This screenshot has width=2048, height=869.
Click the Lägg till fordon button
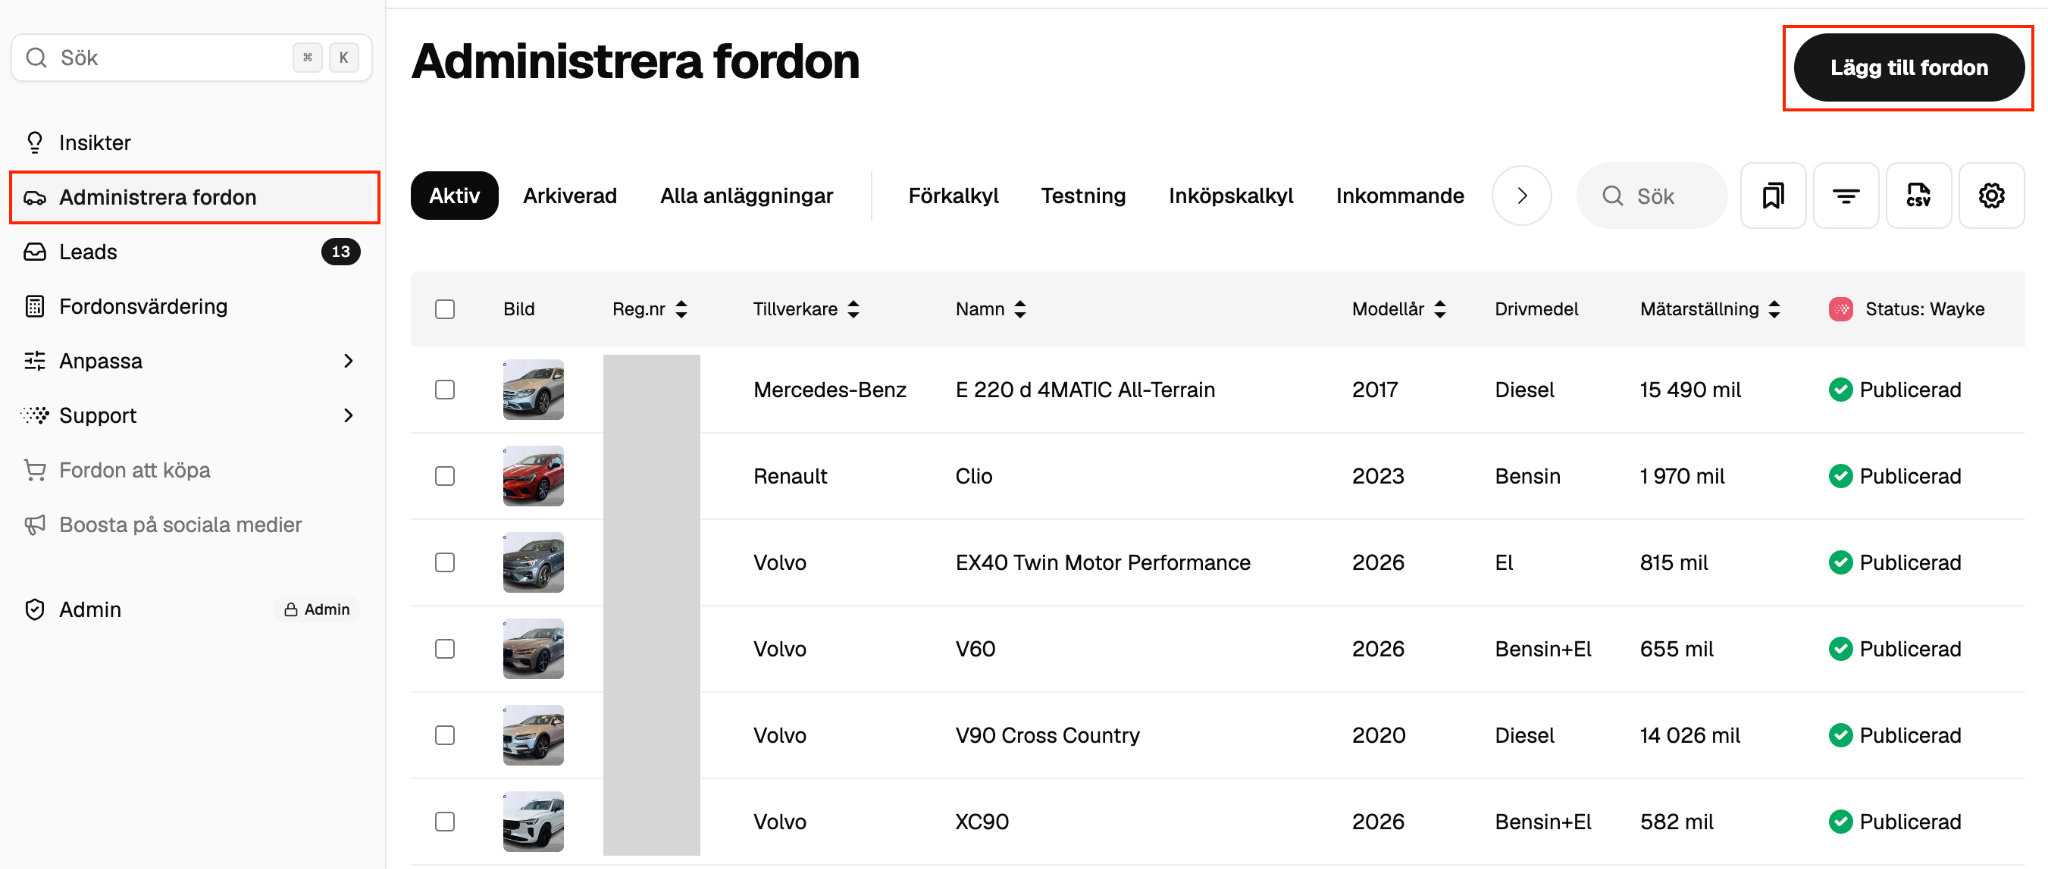point(1909,68)
